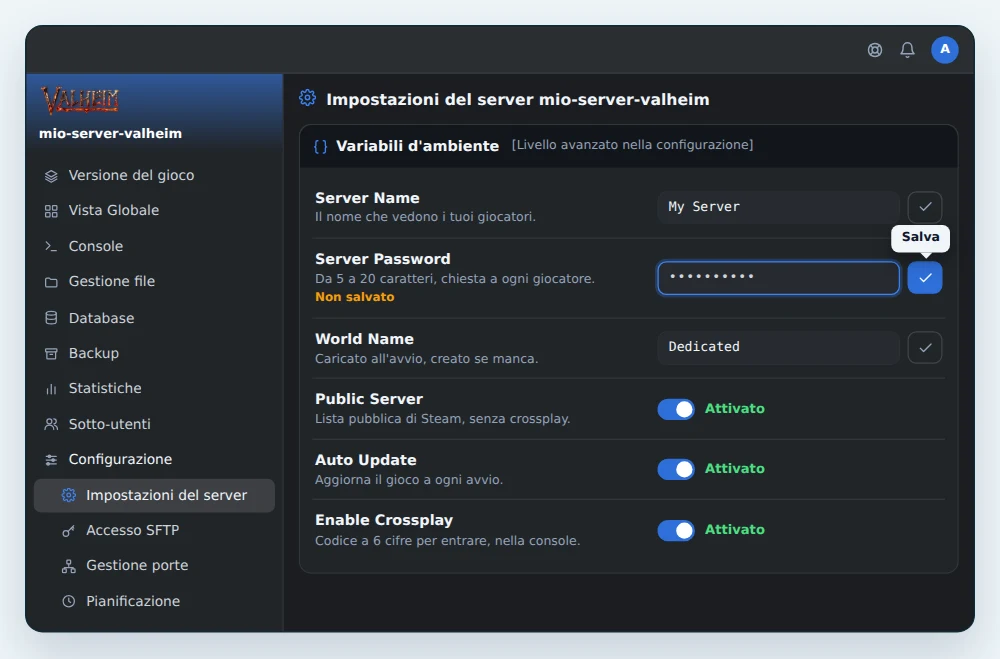Screen dimensions: 1000x659
Task: Open Versione del gioco in sidebar
Action: pos(154,175)
